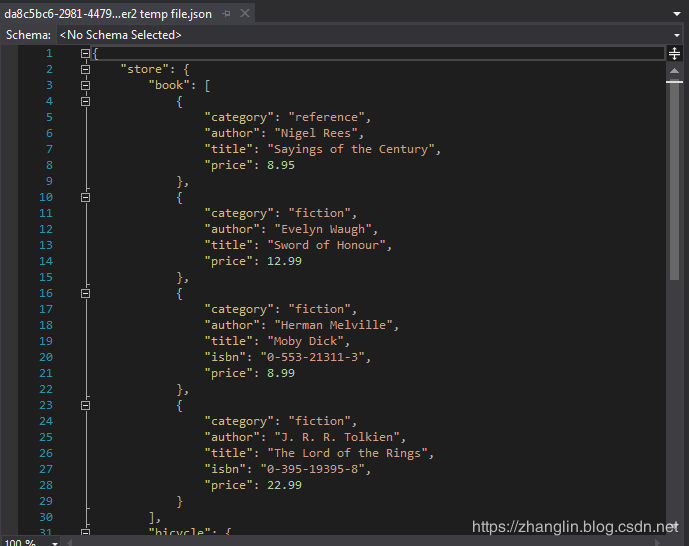The image size is (689, 546).
Task: Collapse the book object on line 23
Action: tap(85, 405)
